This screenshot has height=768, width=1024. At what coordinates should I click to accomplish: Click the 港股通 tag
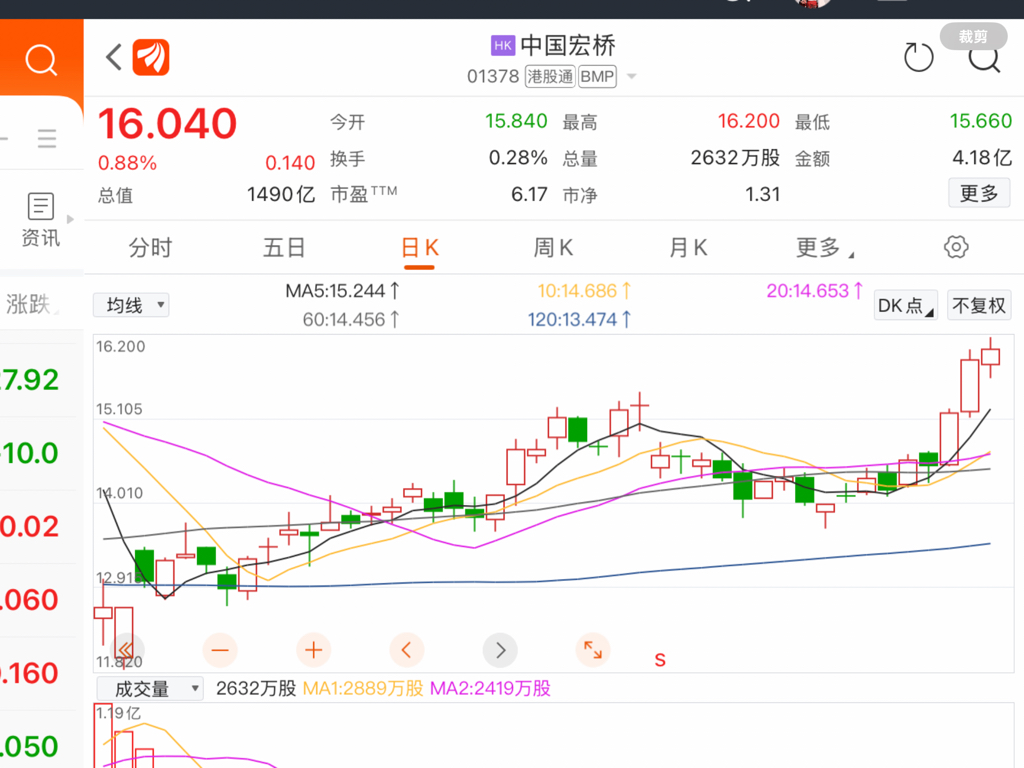pos(550,76)
